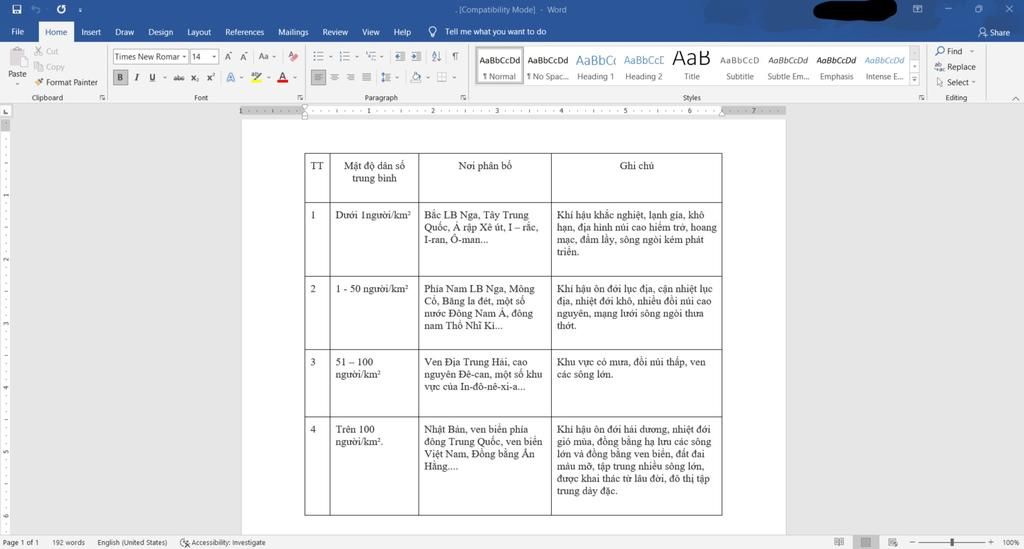Switch to the Layout tab
Viewport: 1024px width, 549px height.
coord(199,32)
